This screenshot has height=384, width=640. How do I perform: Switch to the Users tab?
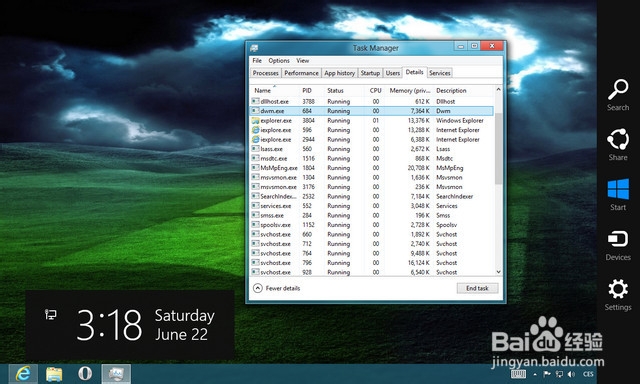click(x=393, y=73)
